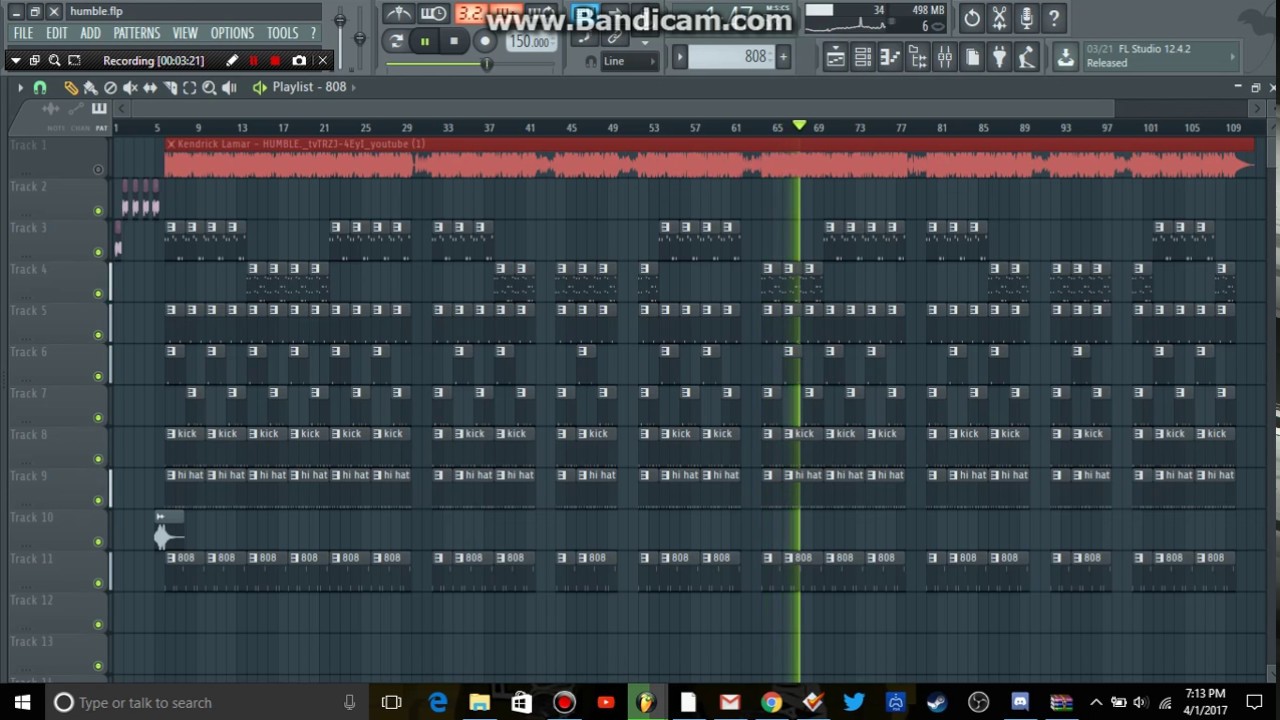This screenshot has width=1280, height=720.
Task: Open the FILE menu
Action: tap(23, 33)
